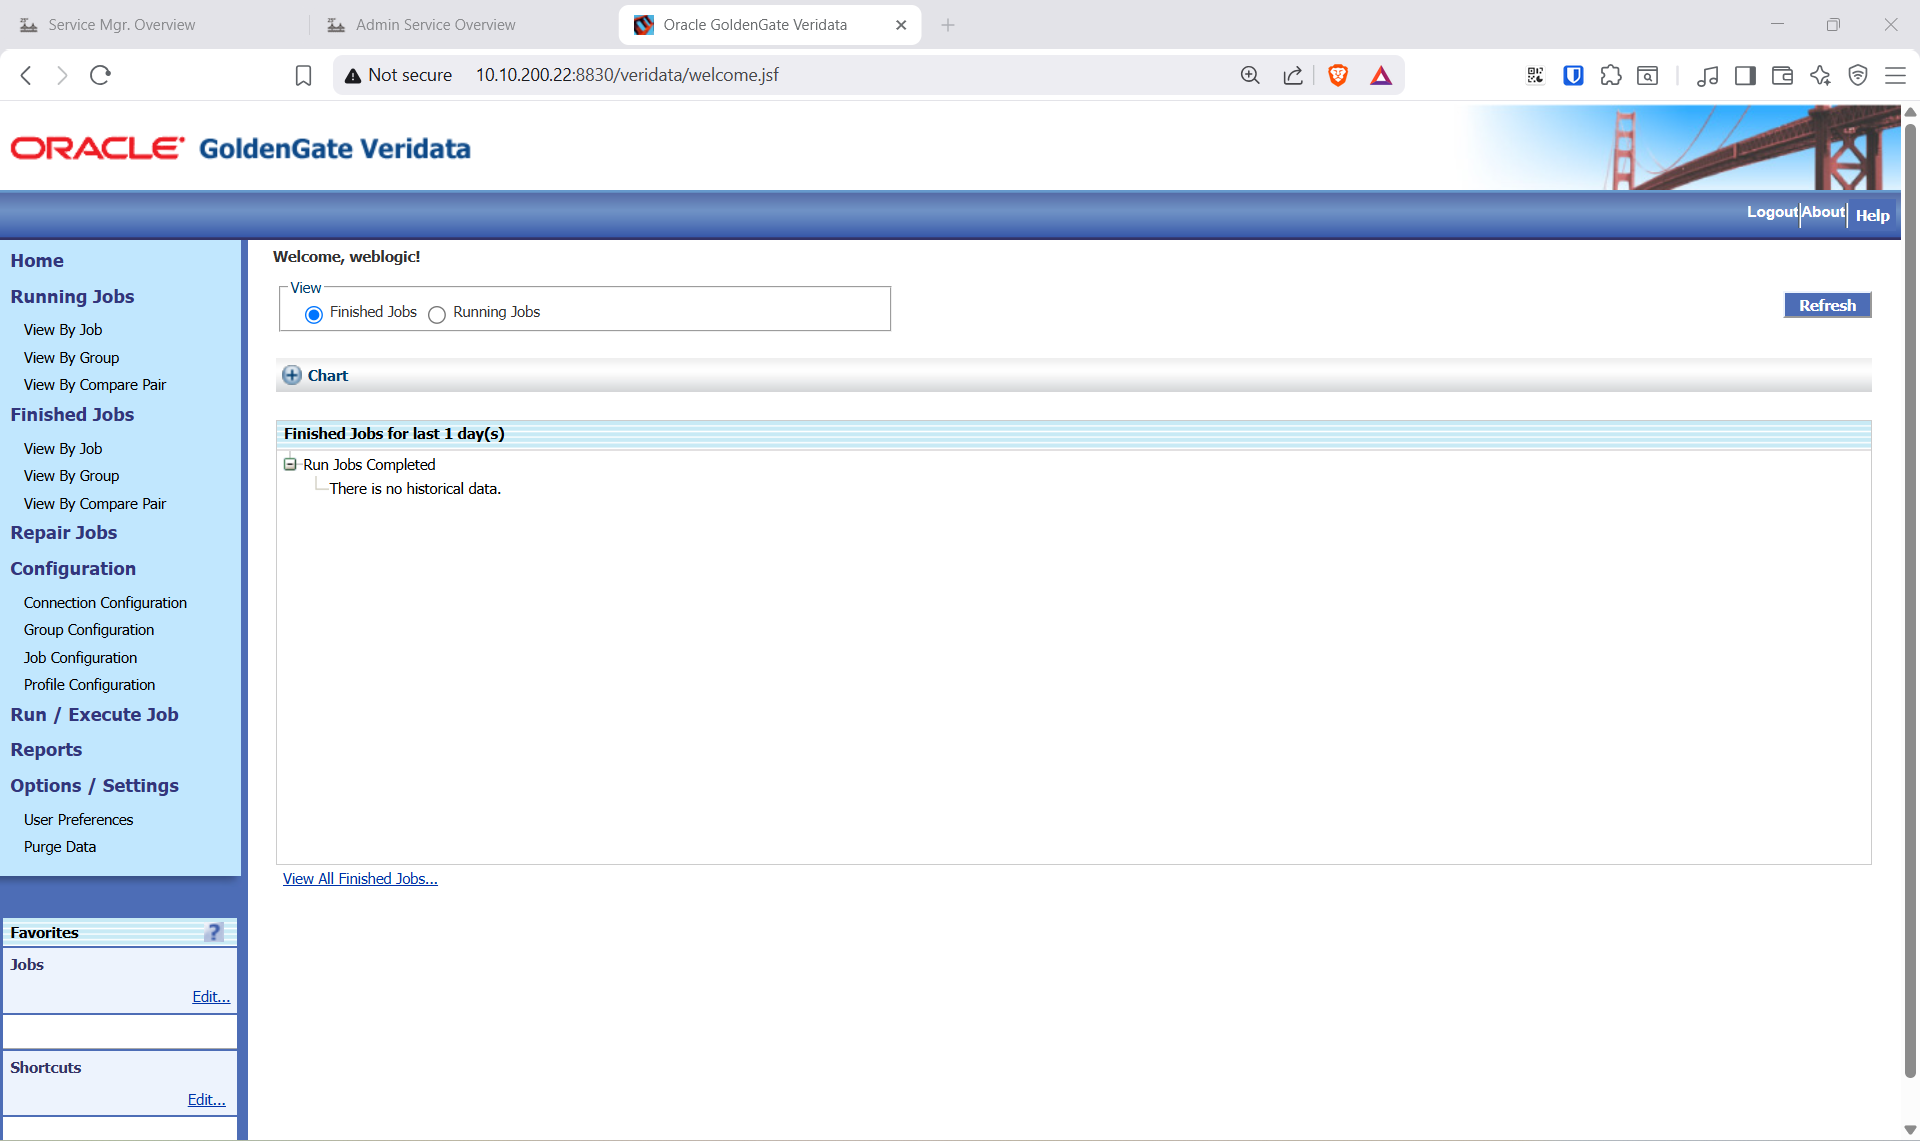Expand the Chart section
1920x1141 pixels.
[x=292, y=375]
